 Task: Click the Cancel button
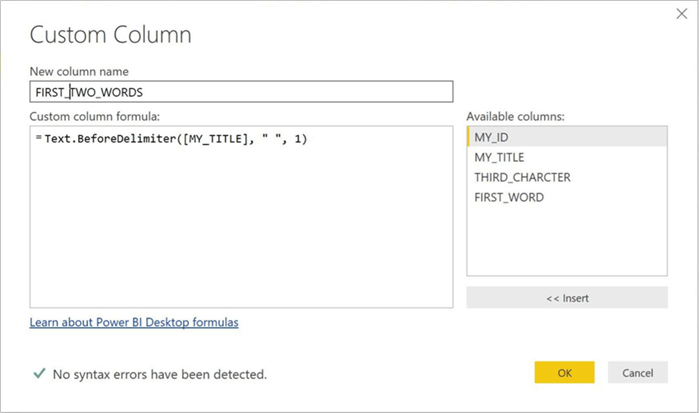pos(637,373)
